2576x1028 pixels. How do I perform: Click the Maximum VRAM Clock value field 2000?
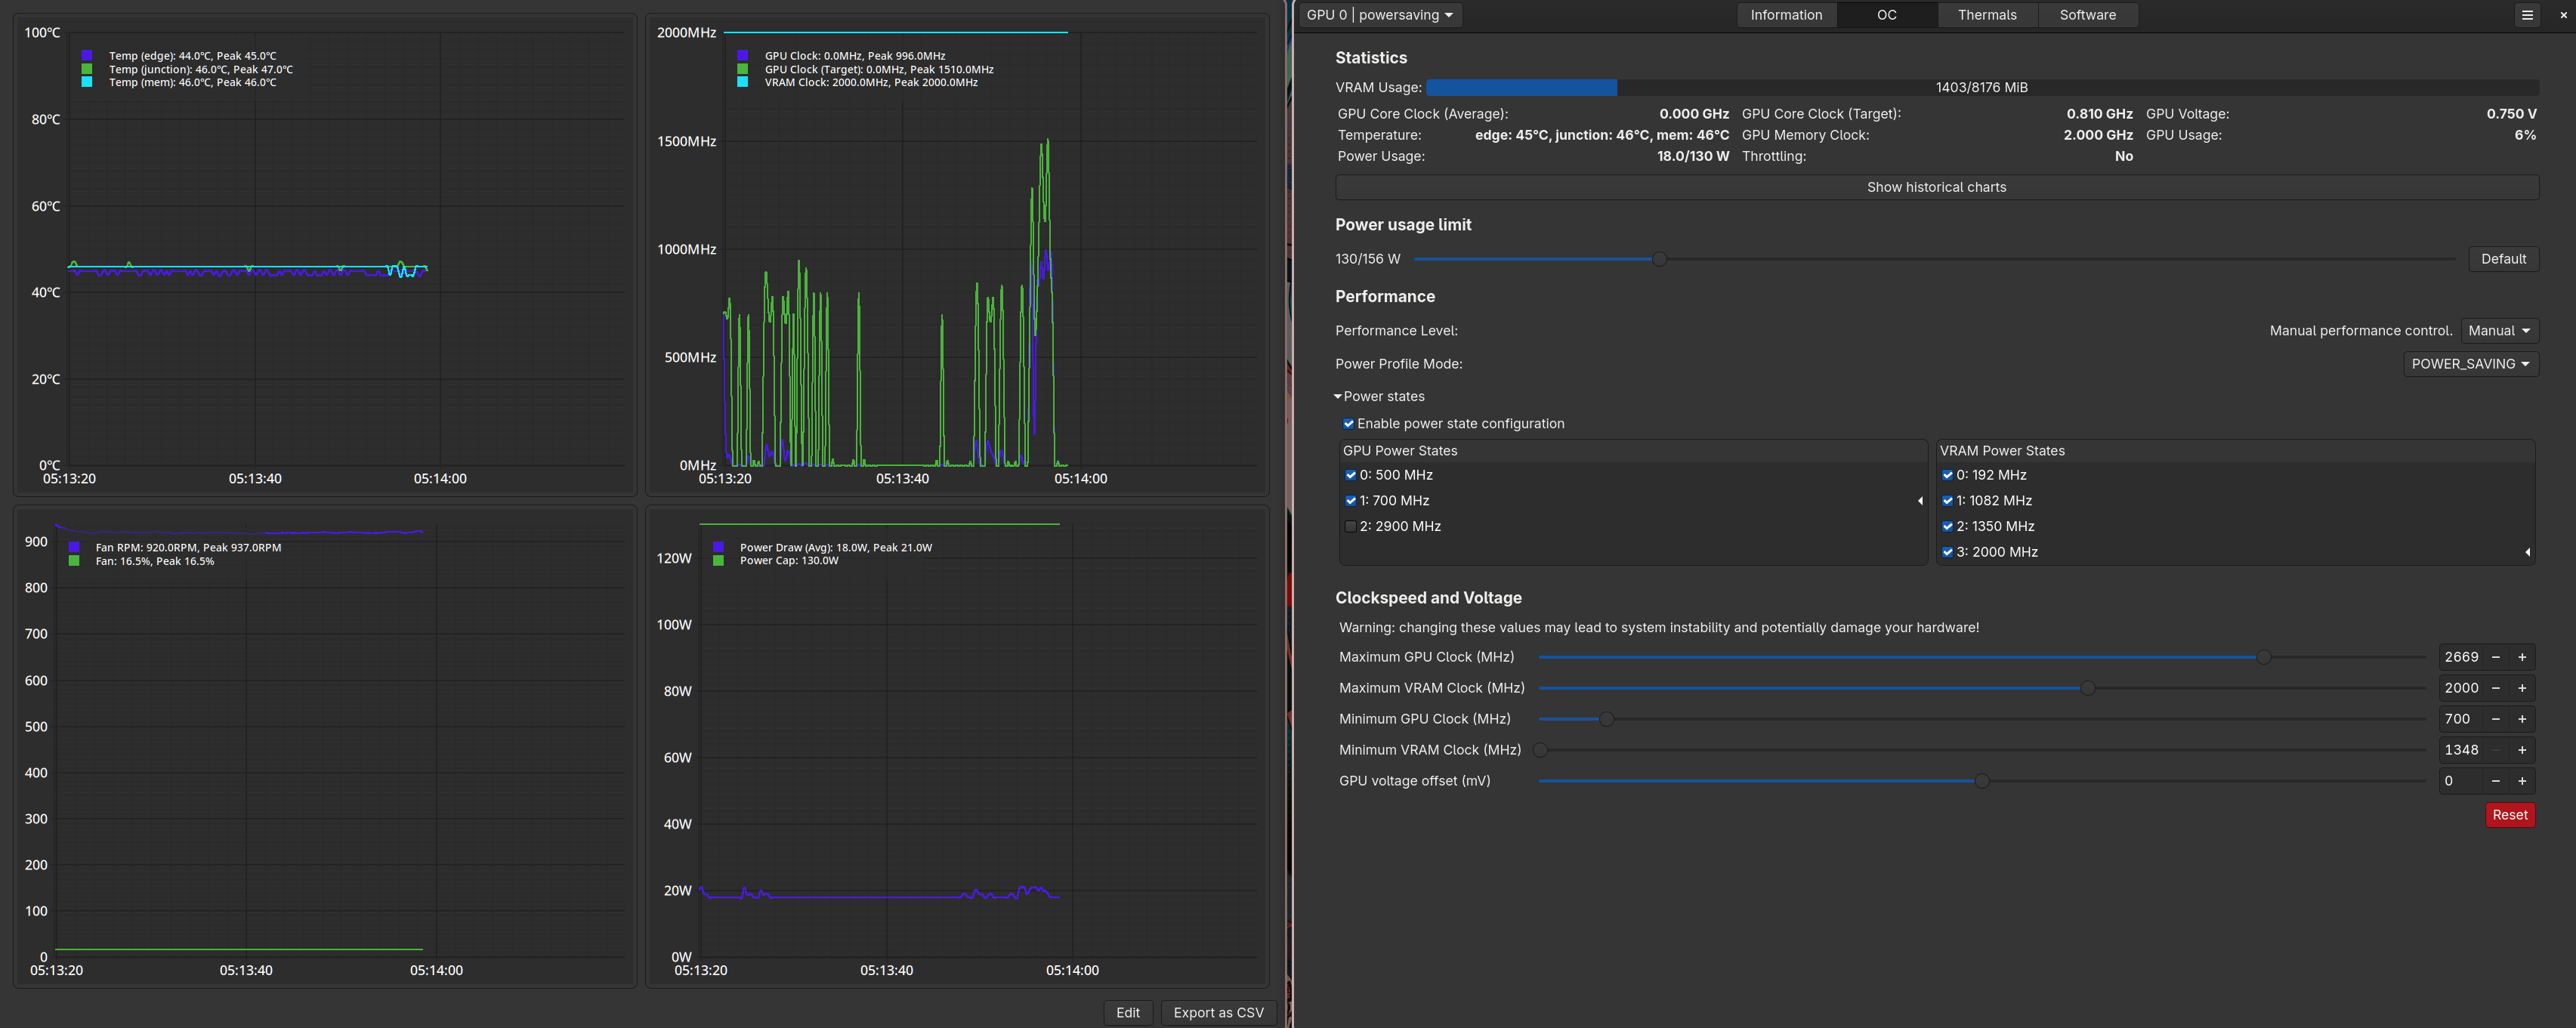coord(2461,688)
